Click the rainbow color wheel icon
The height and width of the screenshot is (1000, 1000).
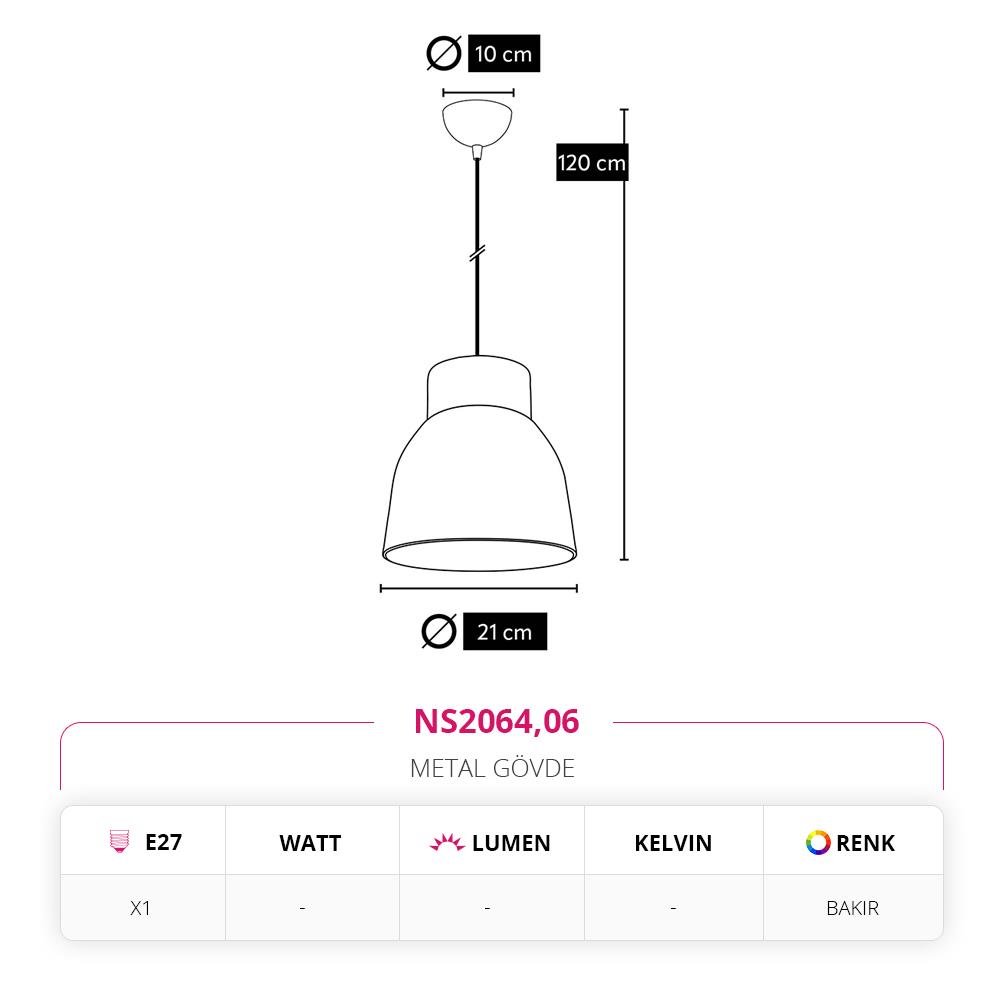[818, 843]
